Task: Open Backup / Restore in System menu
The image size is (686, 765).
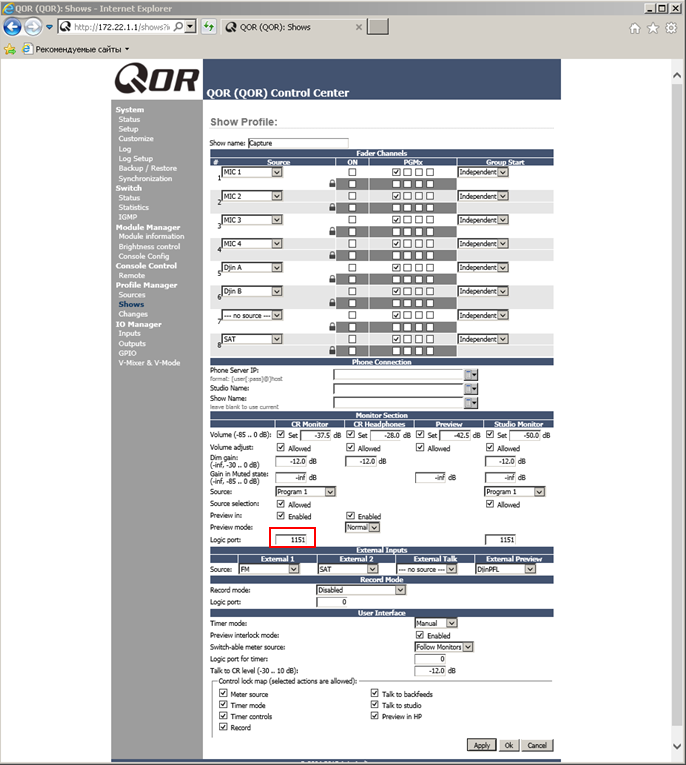Action: click(147, 168)
